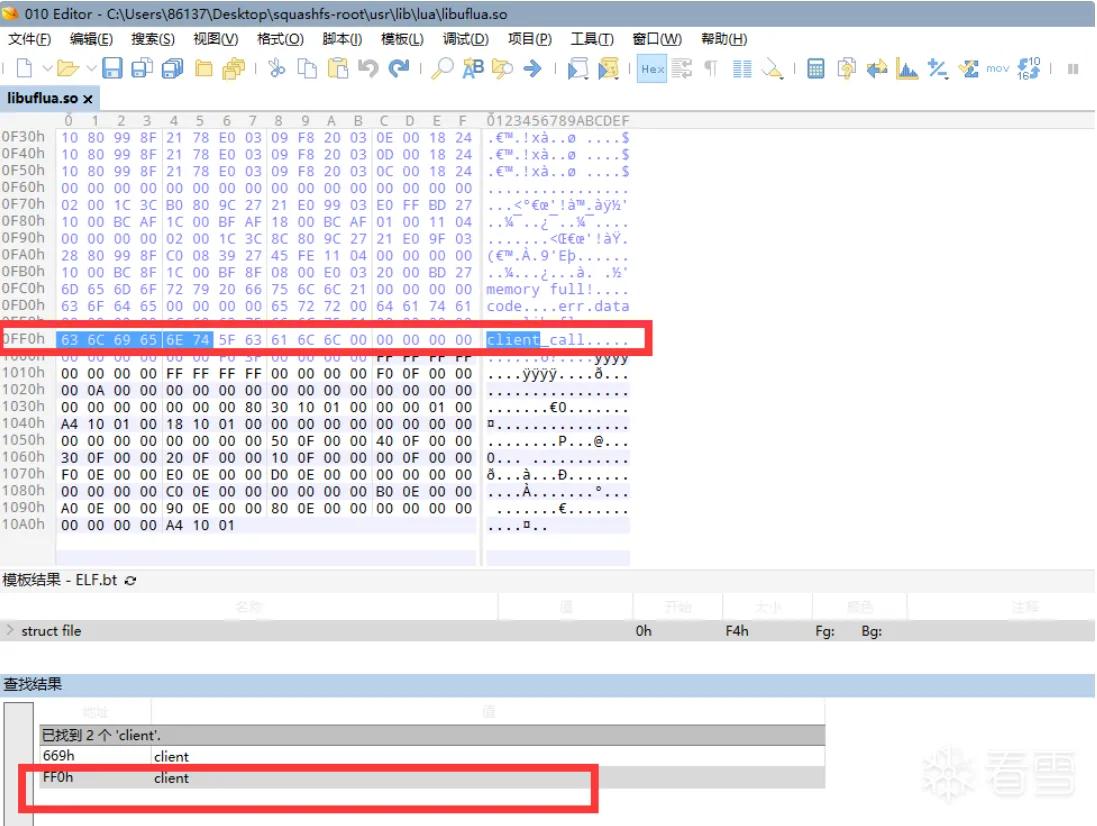Open the 模板(L) menu
1097x826 pixels.
point(402,39)
